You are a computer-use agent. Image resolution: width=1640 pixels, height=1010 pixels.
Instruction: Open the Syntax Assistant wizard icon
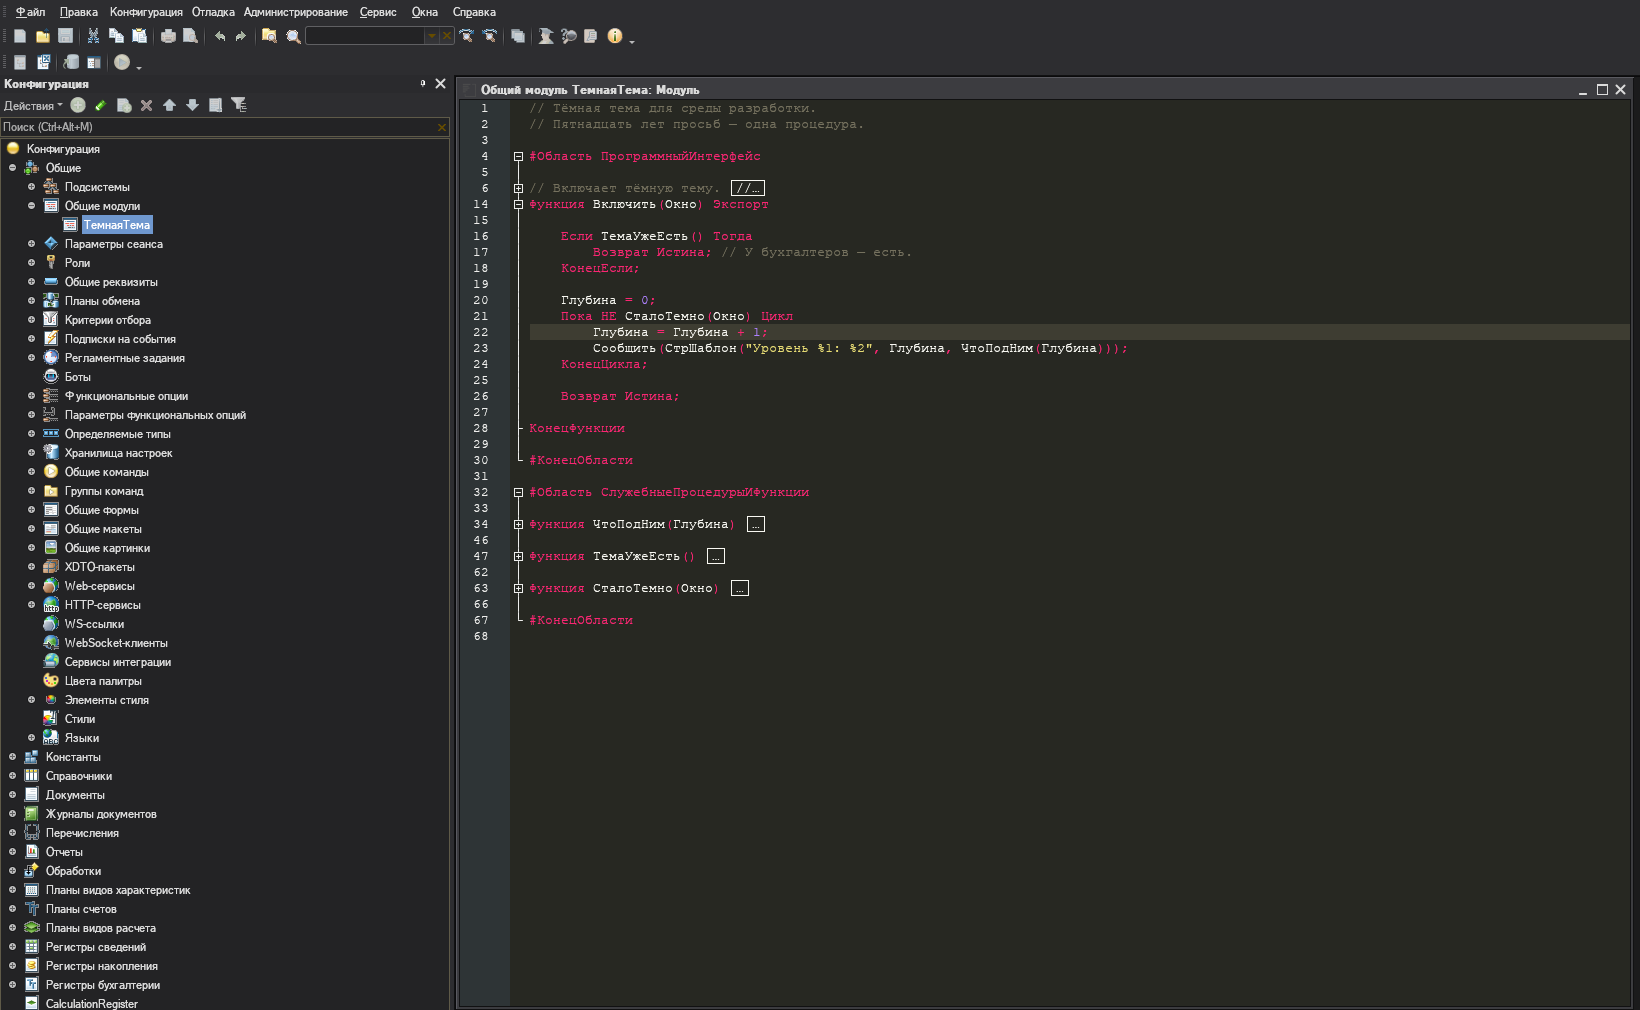546,36
